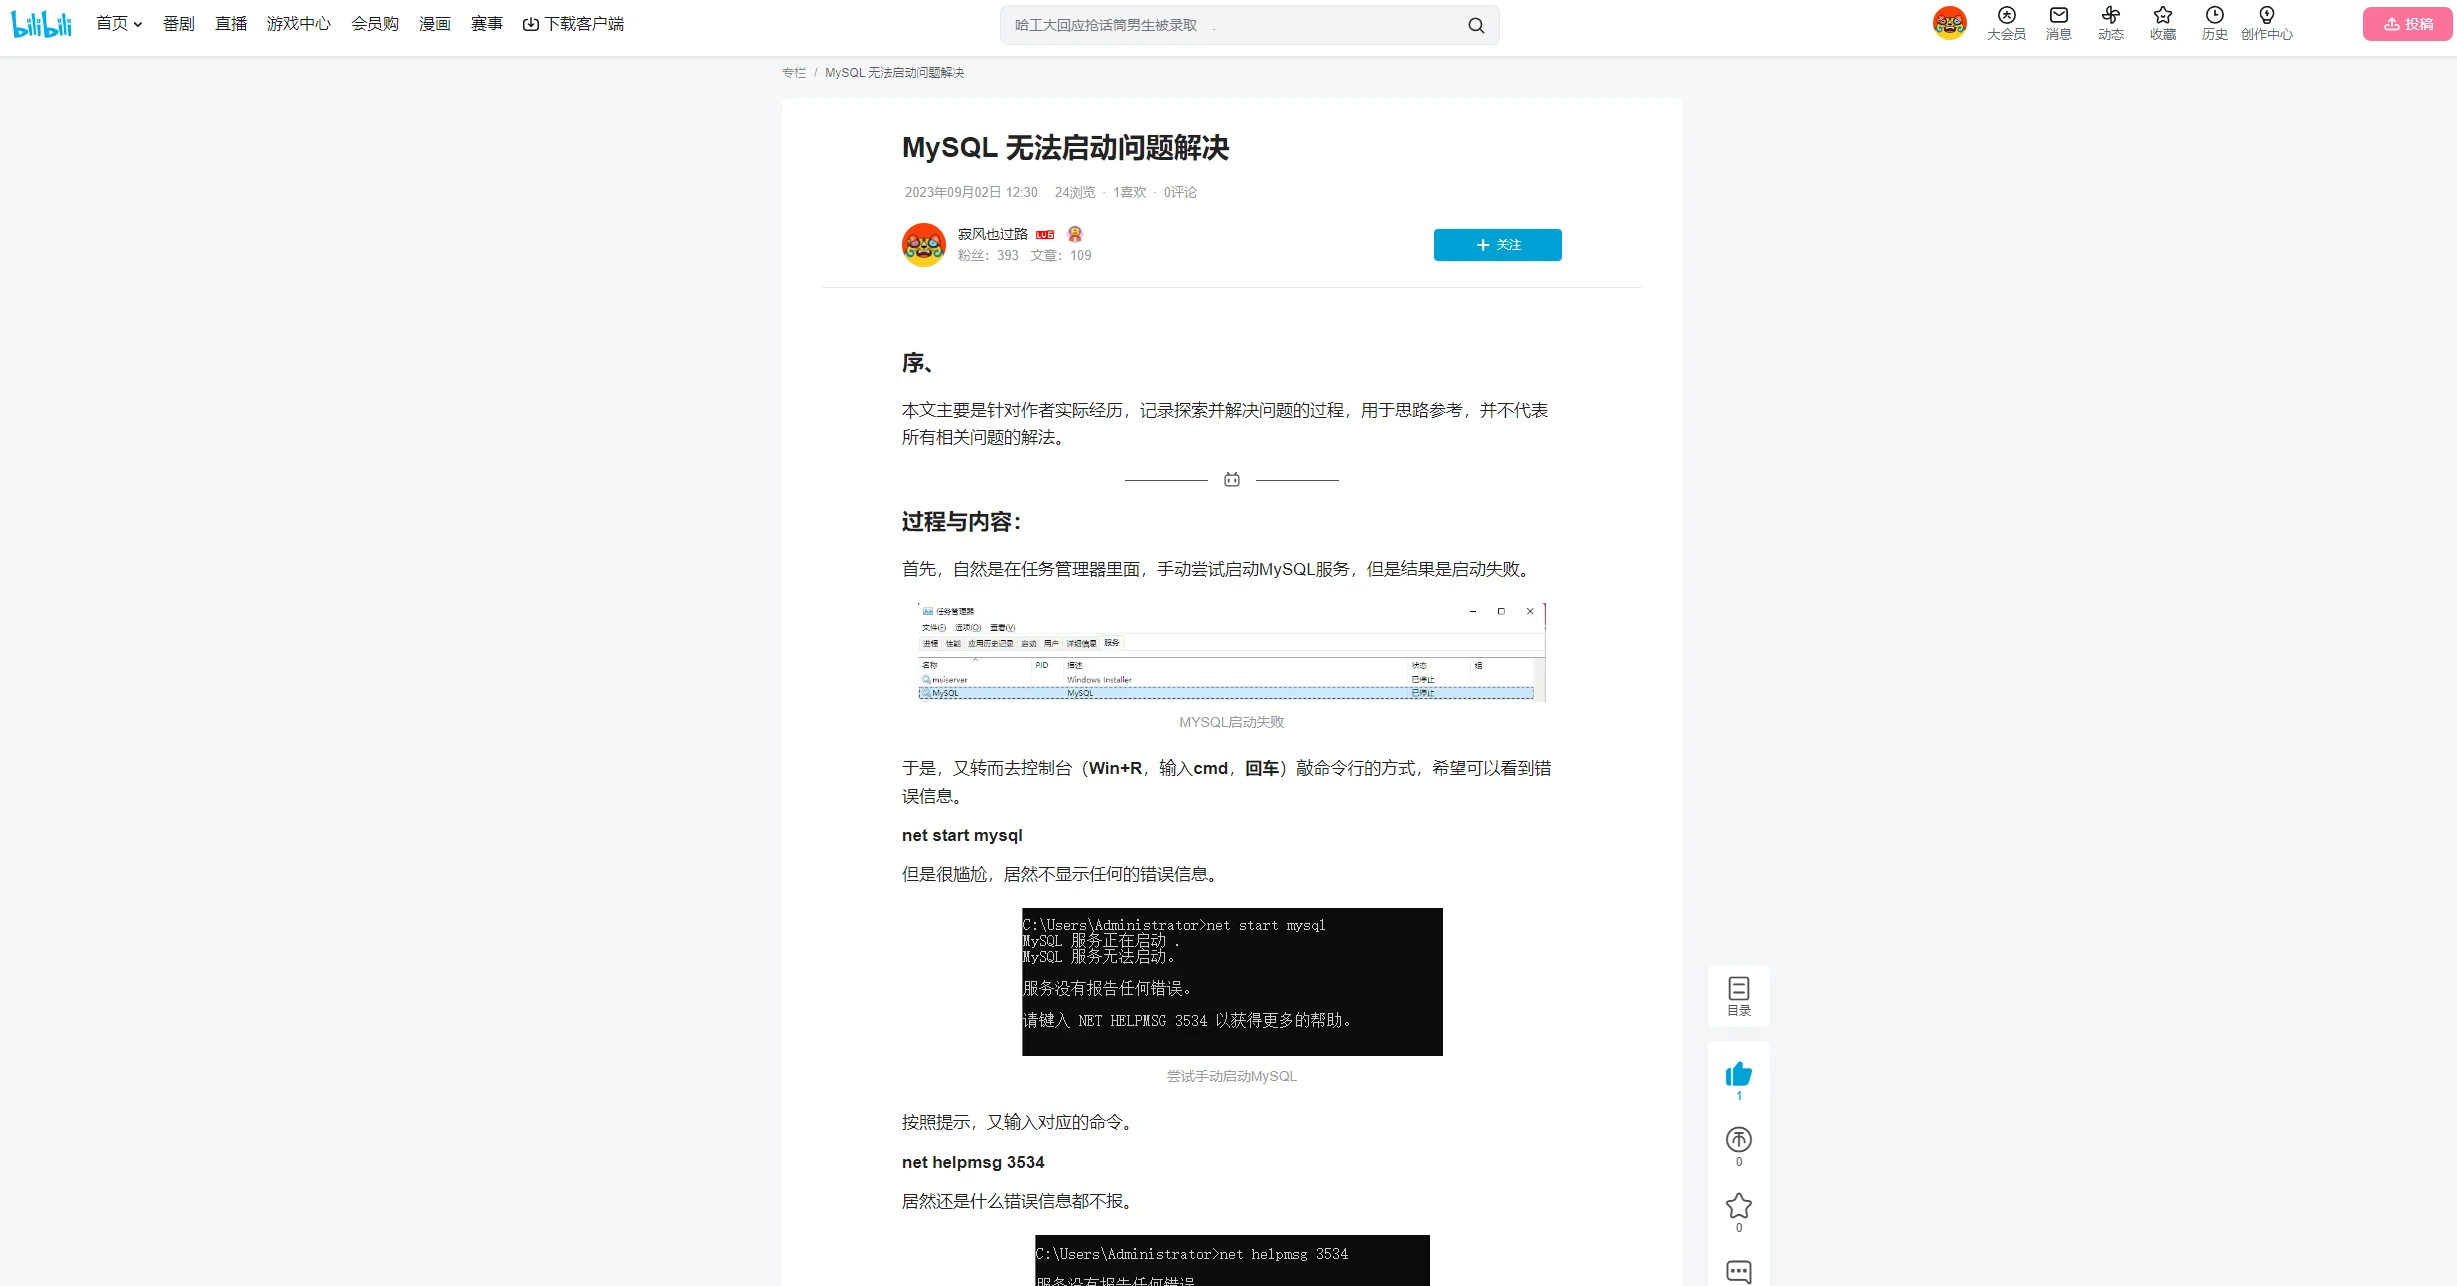Follow the author with 关注 button
Viewport: 2457px width, 1286px height.
pos(1498,245)
